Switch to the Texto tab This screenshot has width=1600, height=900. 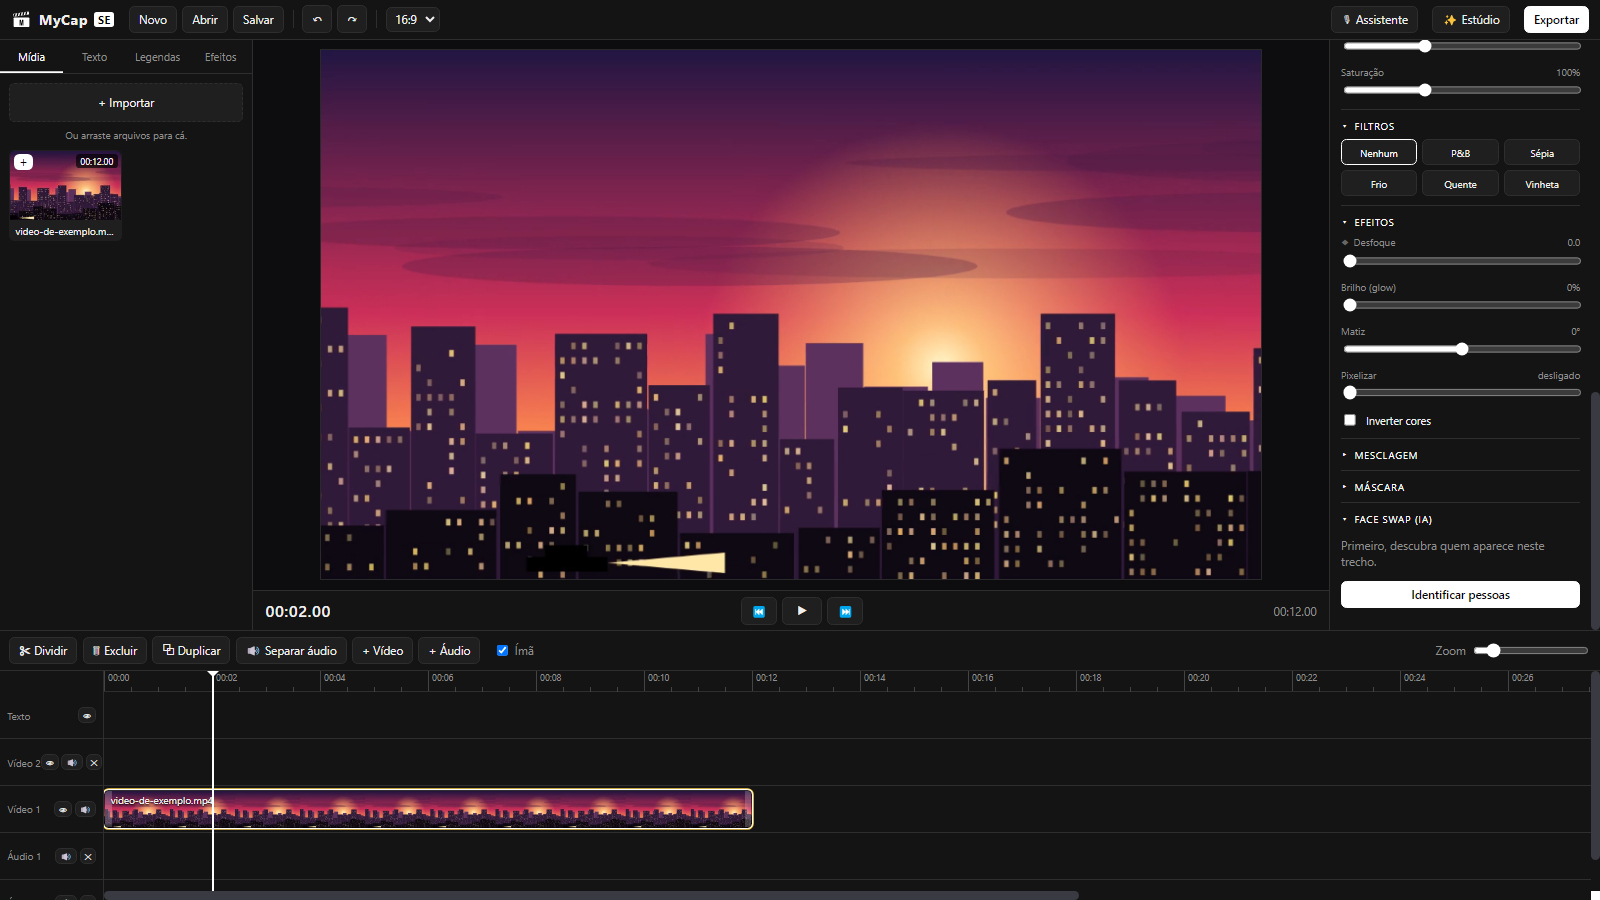coord(95,57)
